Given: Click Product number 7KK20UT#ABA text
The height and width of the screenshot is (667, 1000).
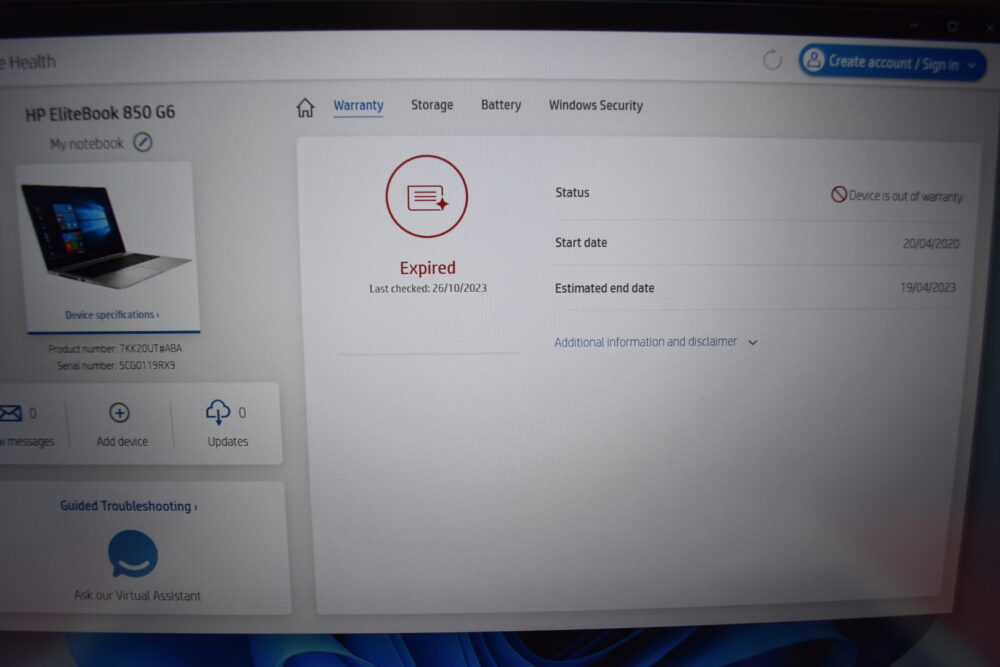Looking at the screenshot, I should [115, 348].
